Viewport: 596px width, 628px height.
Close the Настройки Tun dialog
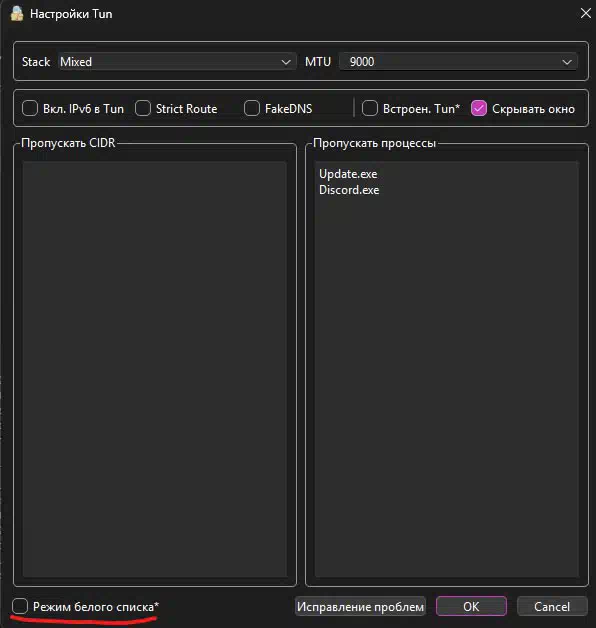coord(586,13)
